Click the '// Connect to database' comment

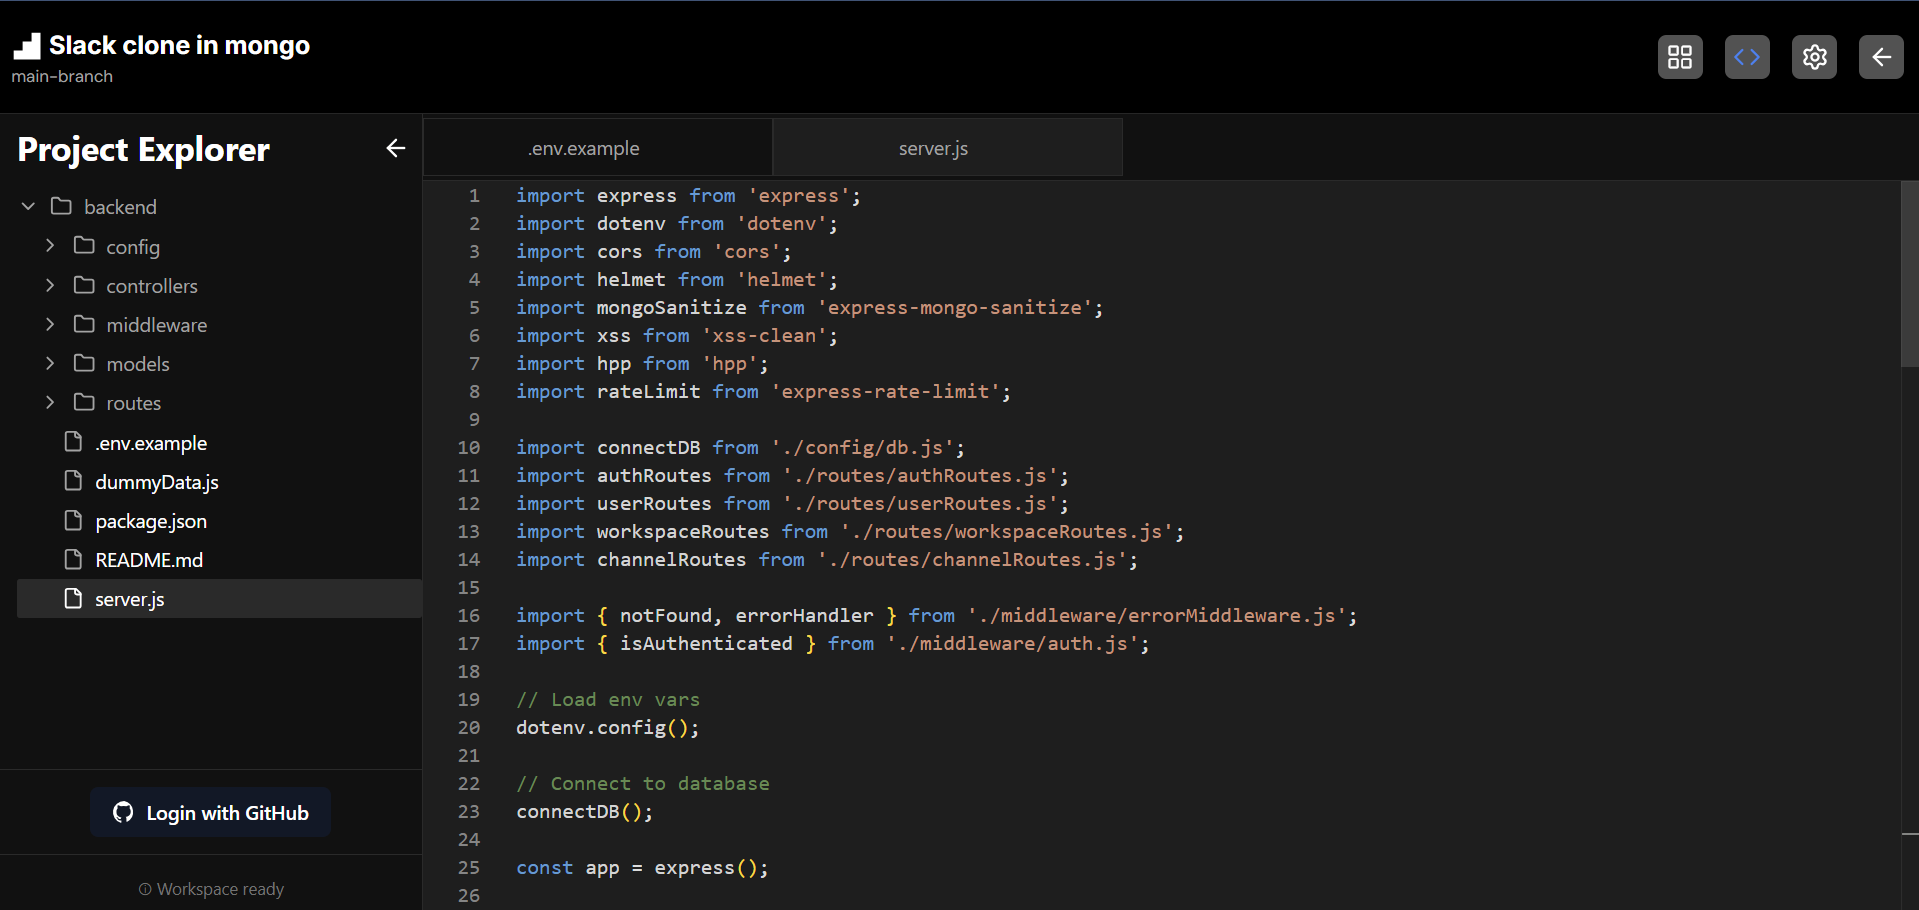click(643, 784)
